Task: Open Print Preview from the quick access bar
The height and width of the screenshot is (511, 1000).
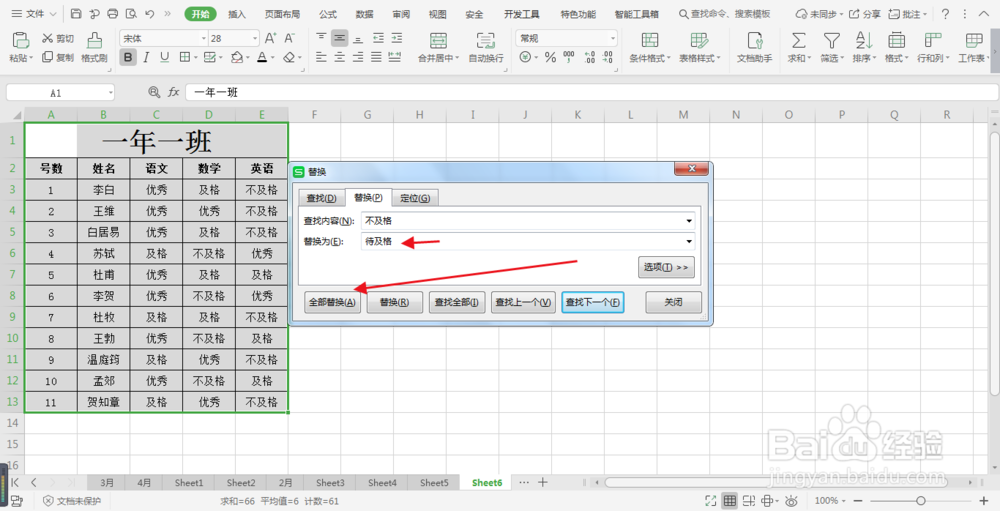Action: tap(131, 13)
